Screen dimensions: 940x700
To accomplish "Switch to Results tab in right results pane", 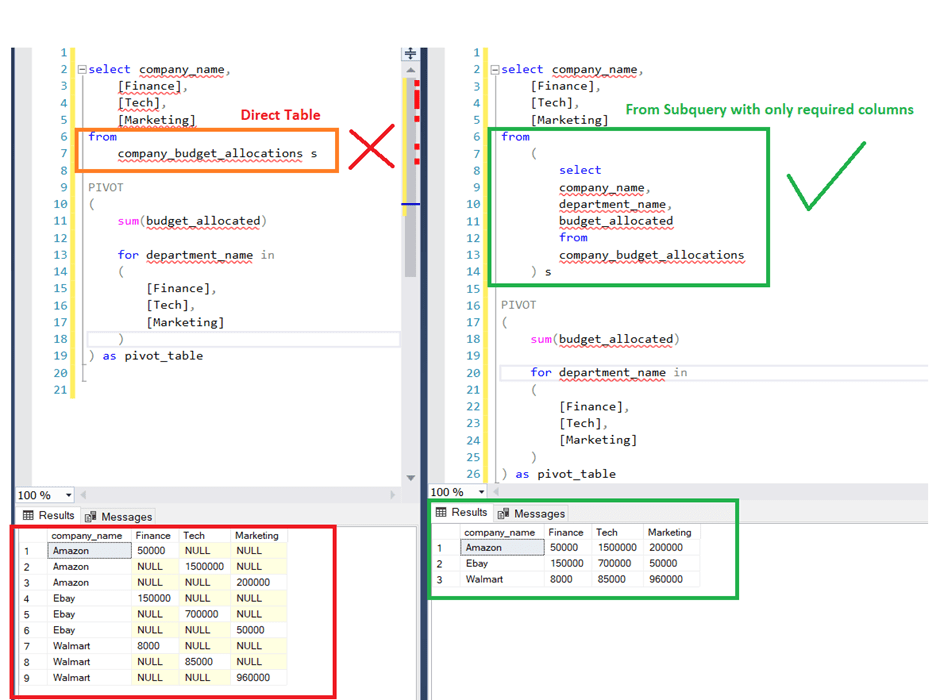I will [466, 511].
